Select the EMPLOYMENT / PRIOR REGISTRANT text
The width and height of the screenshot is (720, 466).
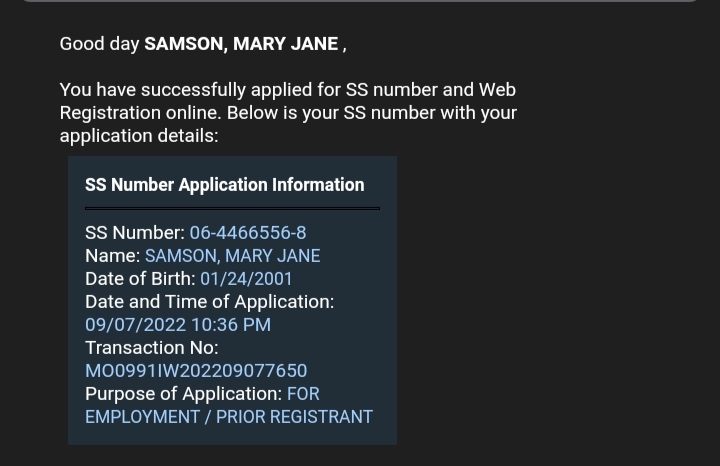[229, 417]
